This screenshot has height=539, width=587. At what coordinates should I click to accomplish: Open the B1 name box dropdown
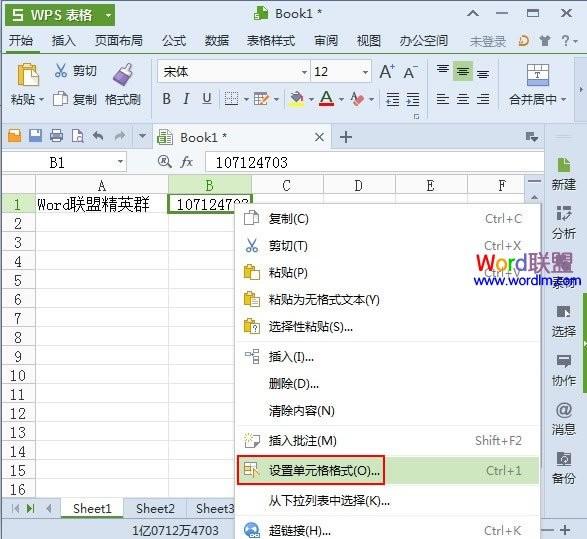tap(120, 162)
